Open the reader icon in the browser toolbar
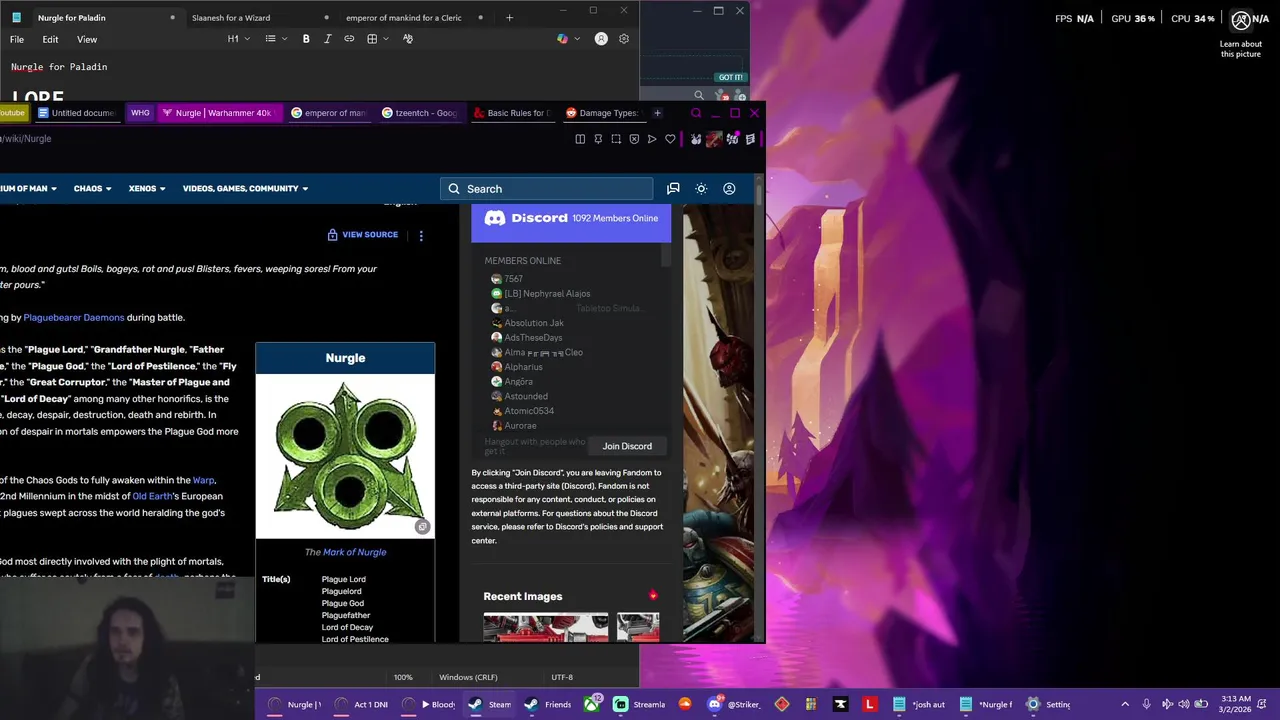 [750, 139]
